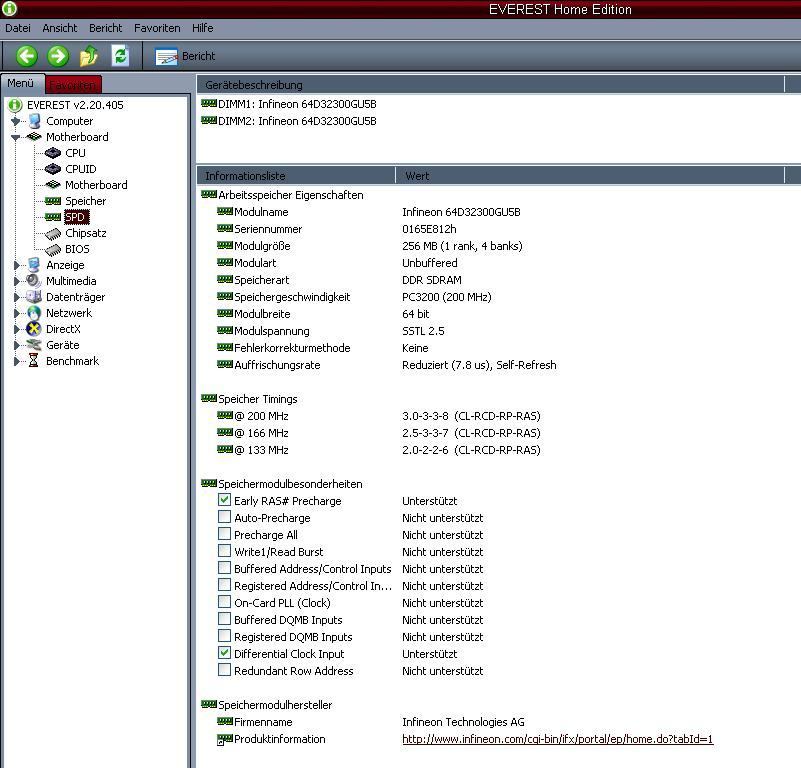
Task: Click the DirectX icon in tree
Action: [x=34, y=329]
